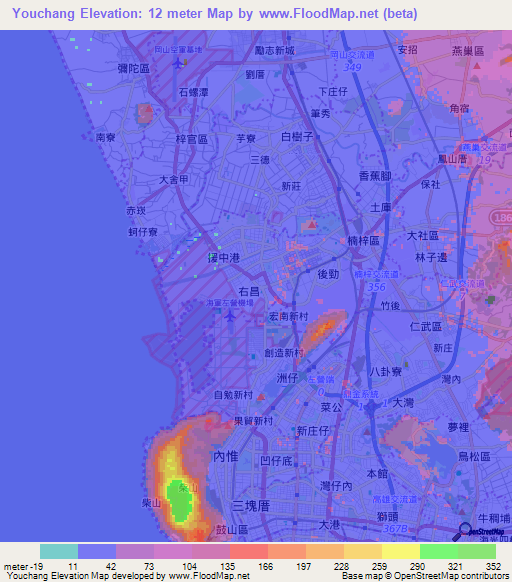Click the 灣仔內 place label
Screen dimensions: 512x582
coord(336,485)
